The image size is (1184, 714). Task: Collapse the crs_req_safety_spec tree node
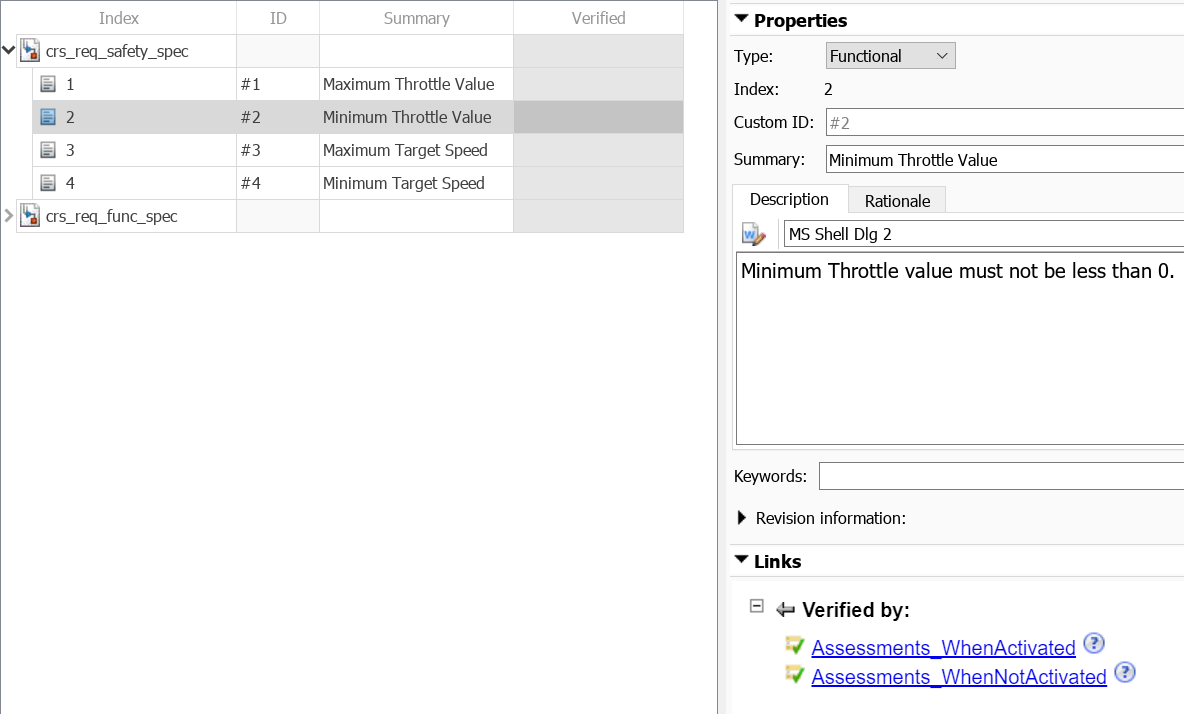pos(8,50)
